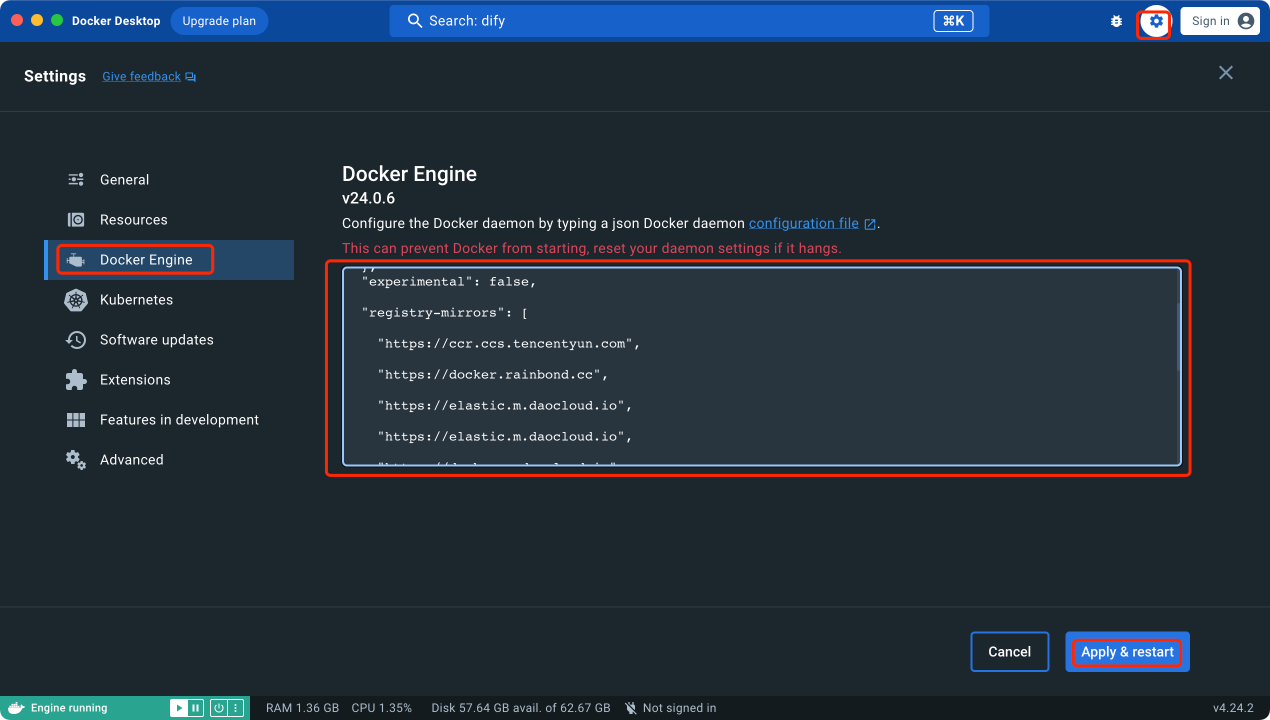The width and height of the screenshot is (1270, 720).
Task: Open Features in development settings
Action: pos(169,420)
